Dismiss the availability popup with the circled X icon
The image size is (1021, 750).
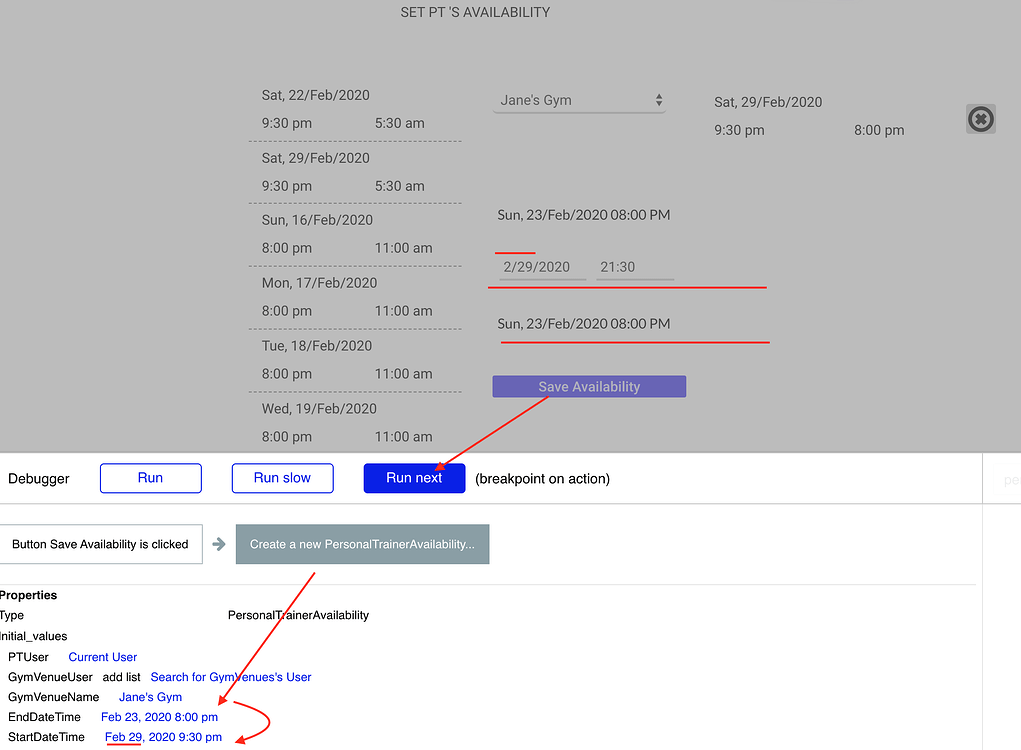coord(980,118)
